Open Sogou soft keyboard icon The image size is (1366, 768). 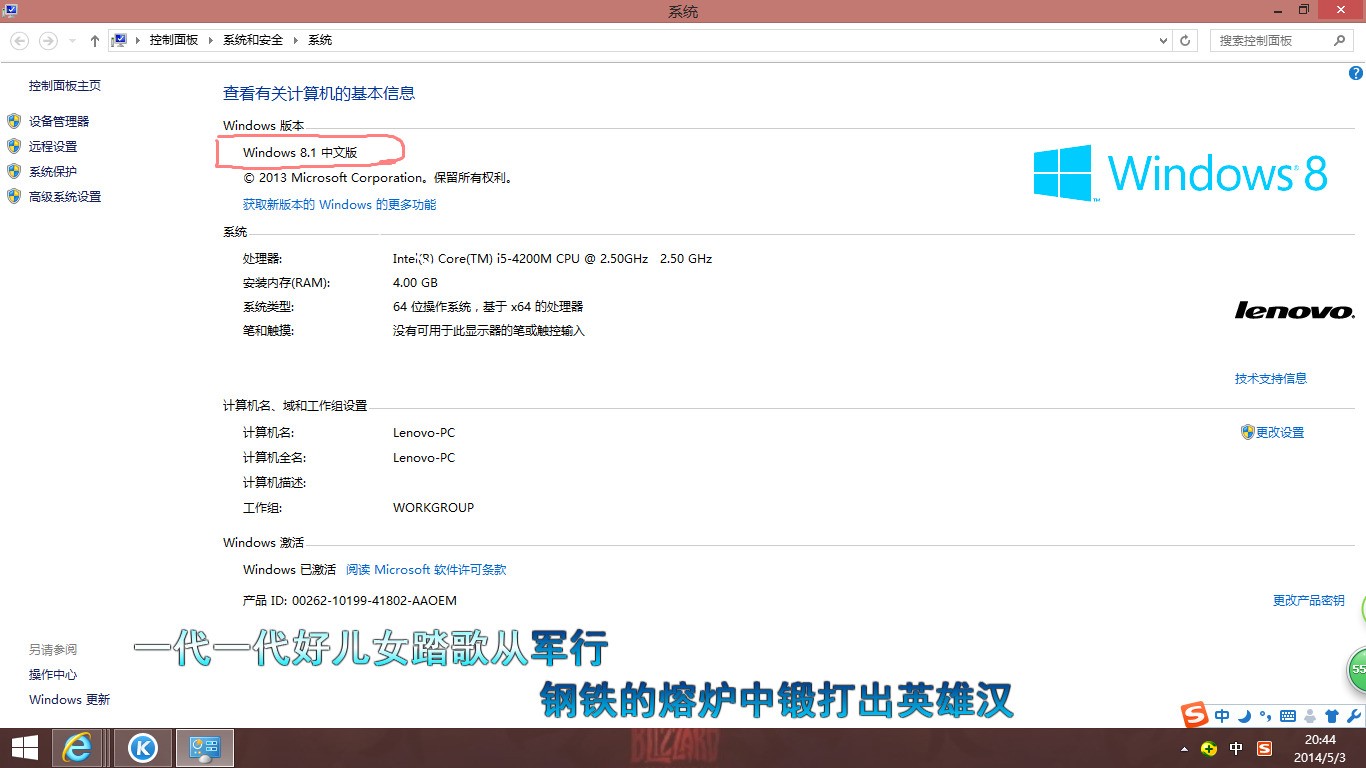[x=1288, y=716]
